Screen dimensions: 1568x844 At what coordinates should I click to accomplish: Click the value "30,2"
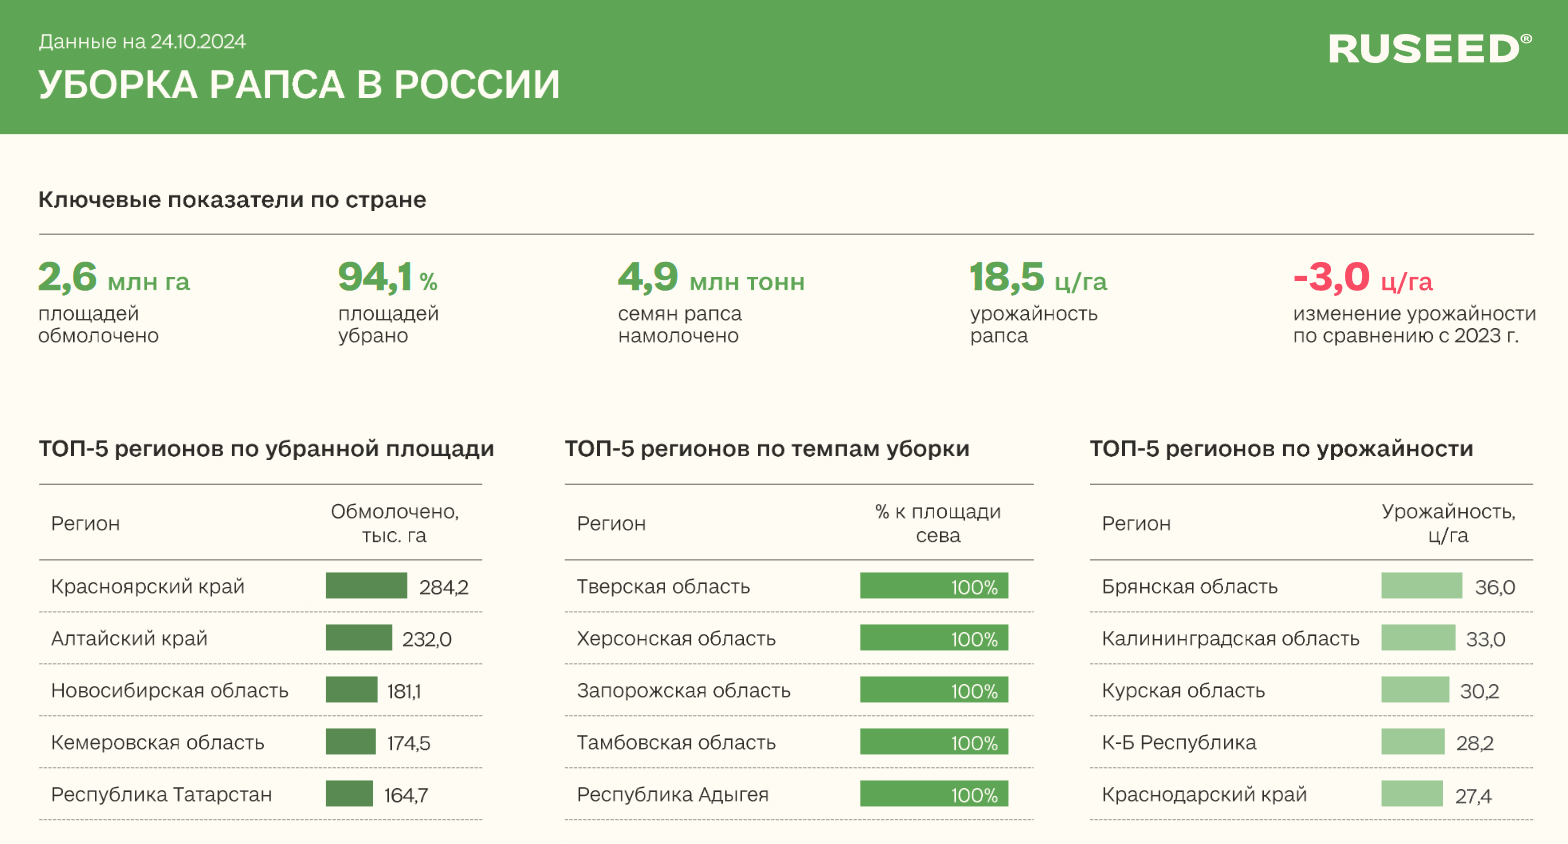pyautogui.click(x=1480, y=692)
